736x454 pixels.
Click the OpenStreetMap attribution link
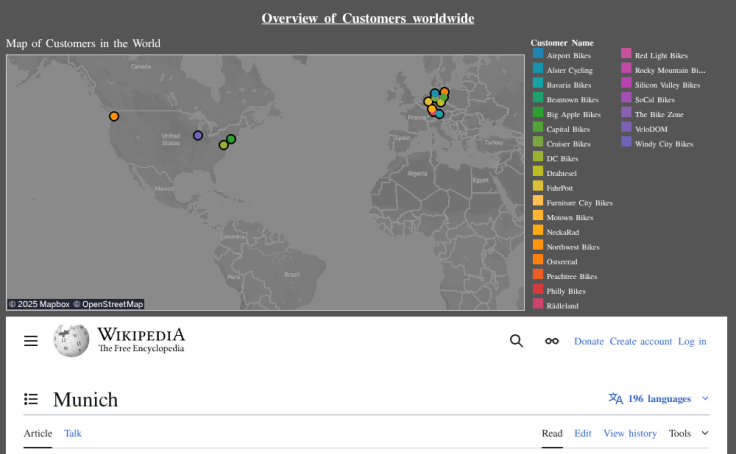pyautogui.click(x=108, y=304)
